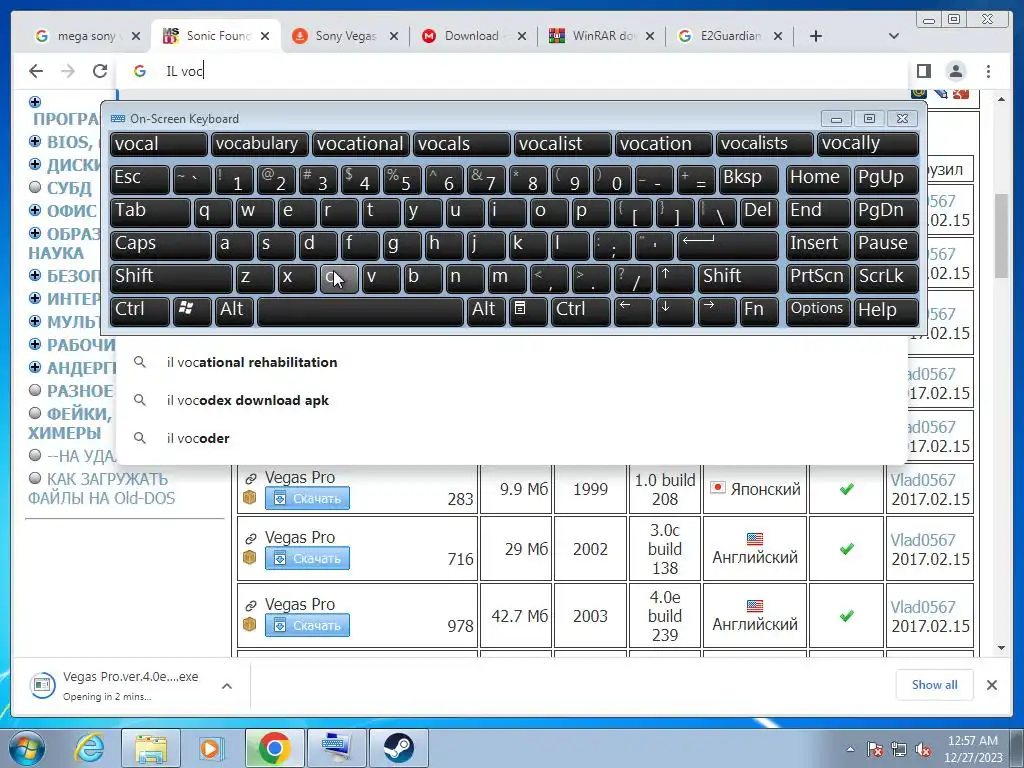The height and width of the screenshot is (768, 1024).
Task: Go back with the browser back arrow
Action: tap(36, 71)
